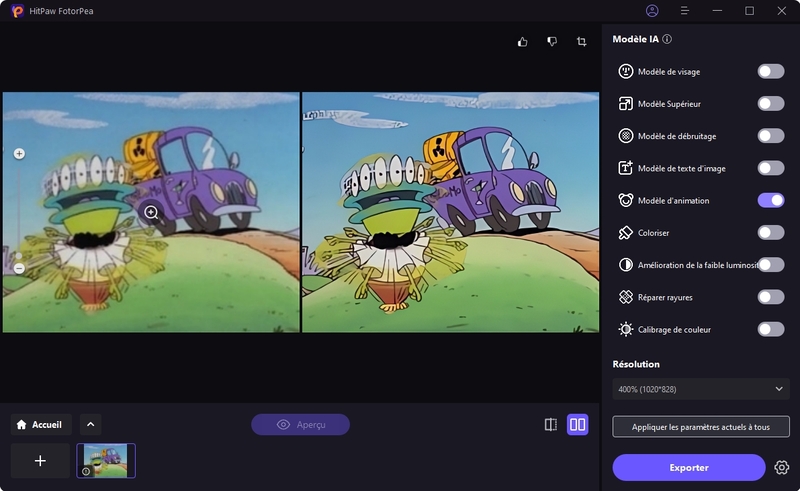Screen dimensions: 800x491
Task: Disable the Modèle d'animation toggle
Action: [x=771, y=200]
